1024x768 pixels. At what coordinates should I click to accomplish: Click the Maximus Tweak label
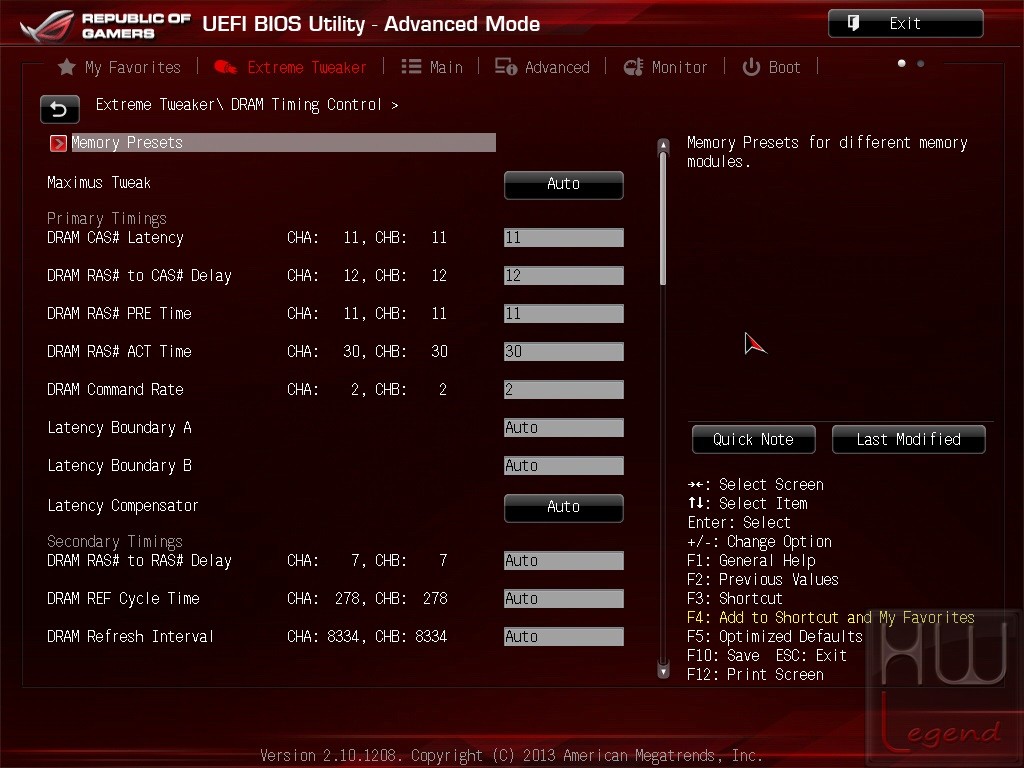(99, 183)
